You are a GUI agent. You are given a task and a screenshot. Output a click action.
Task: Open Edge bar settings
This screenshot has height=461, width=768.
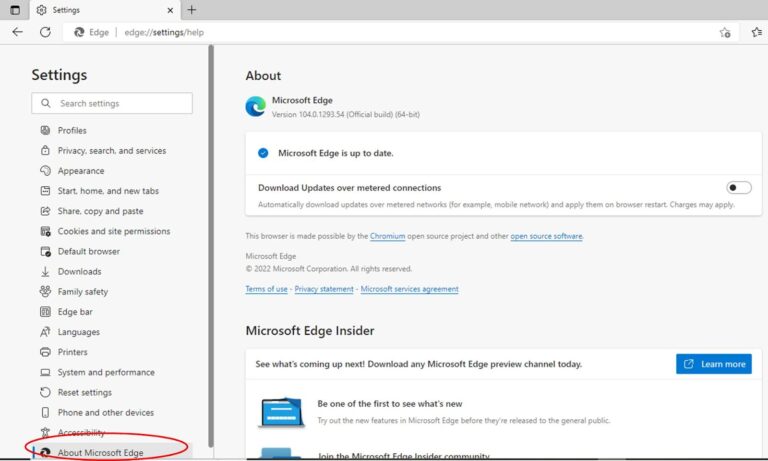(x=75, y=312)
